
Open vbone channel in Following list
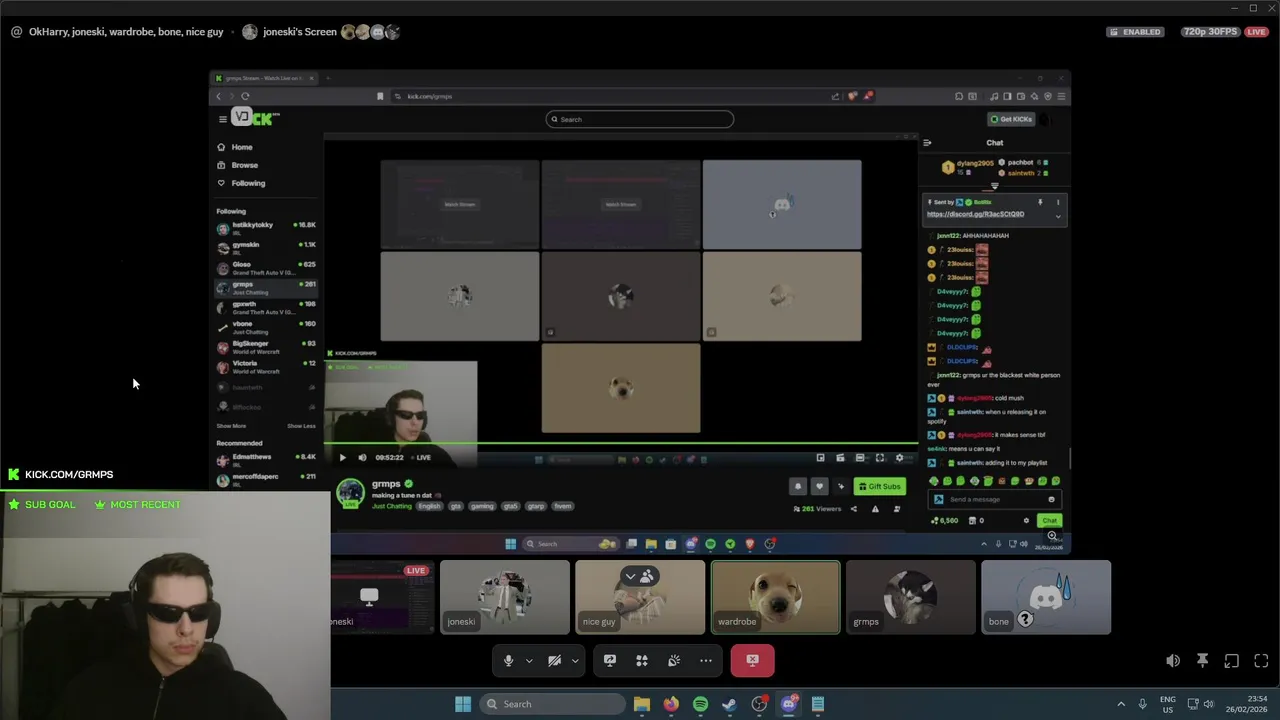coord(266,327)
